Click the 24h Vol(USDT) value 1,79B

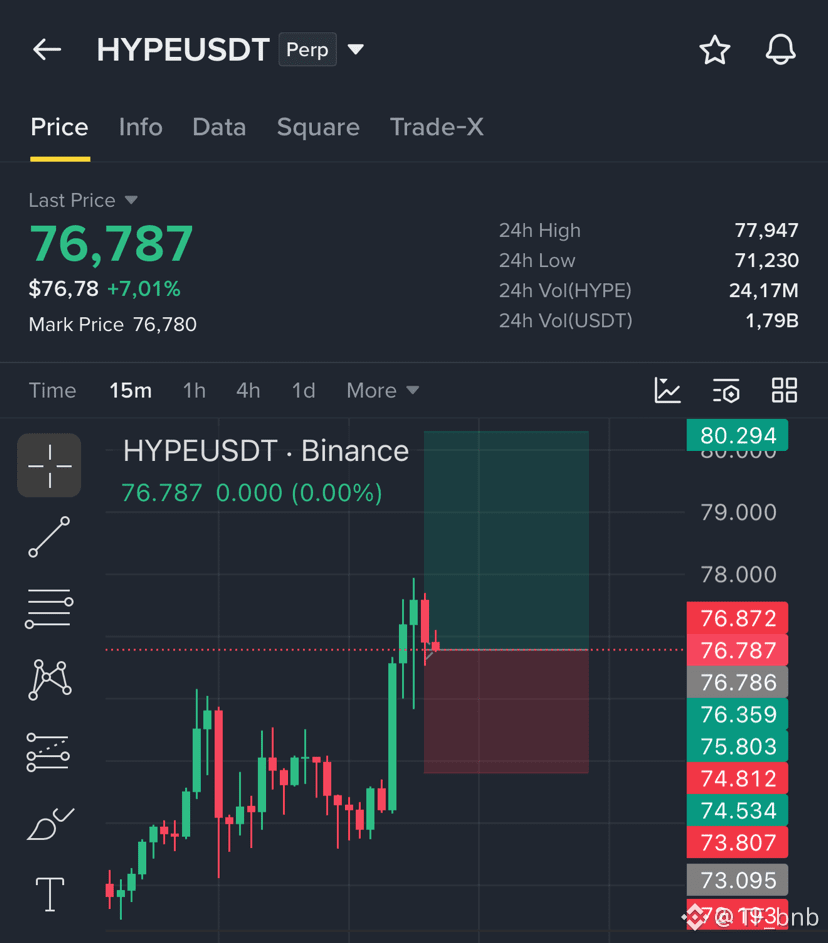[772, 321]
